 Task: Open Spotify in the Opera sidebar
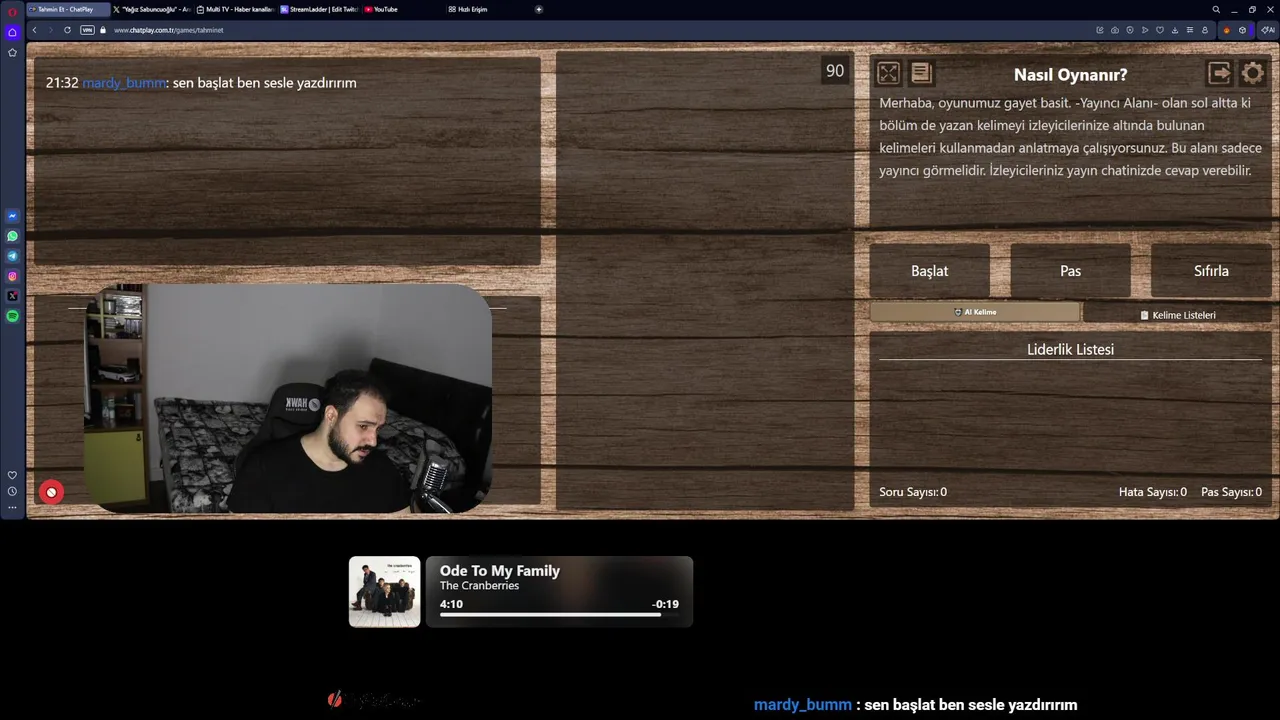point(12,316)
